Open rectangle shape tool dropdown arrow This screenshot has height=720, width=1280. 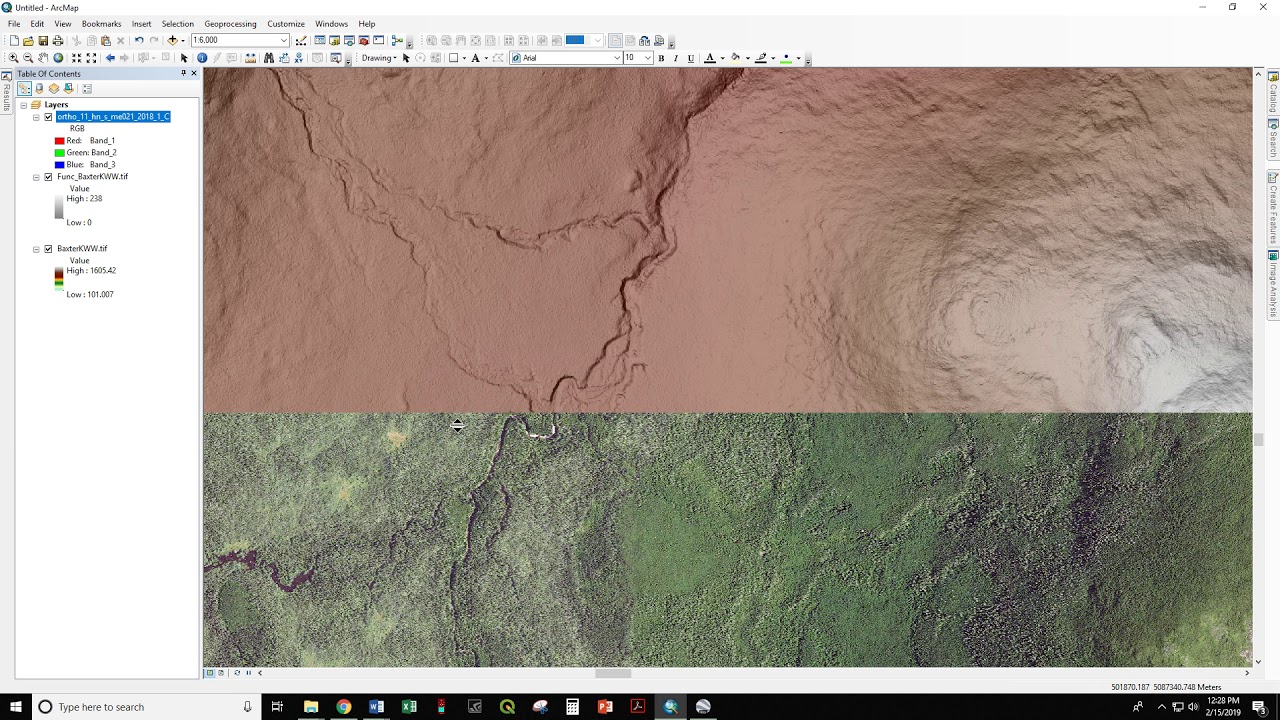tap(464, 58)
